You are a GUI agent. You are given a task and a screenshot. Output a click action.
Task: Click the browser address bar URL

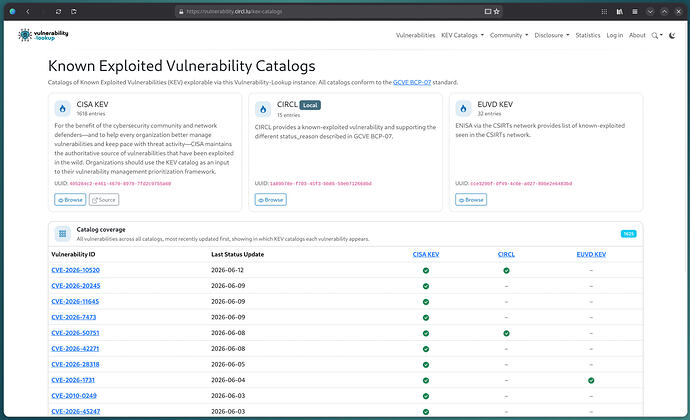[234, 11]
